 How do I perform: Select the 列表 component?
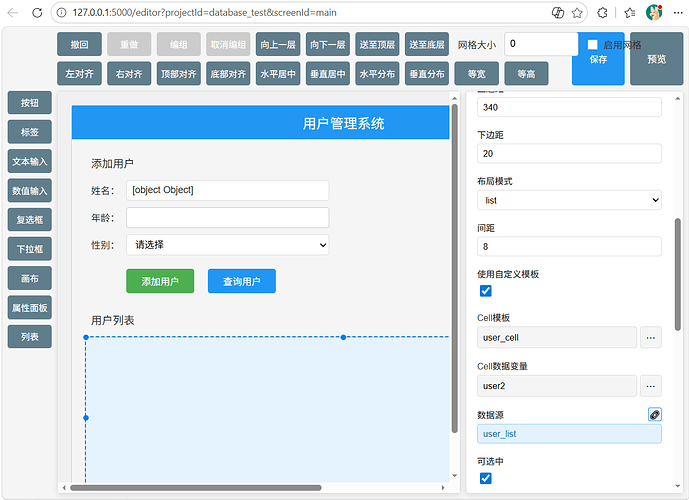(30, 337)
